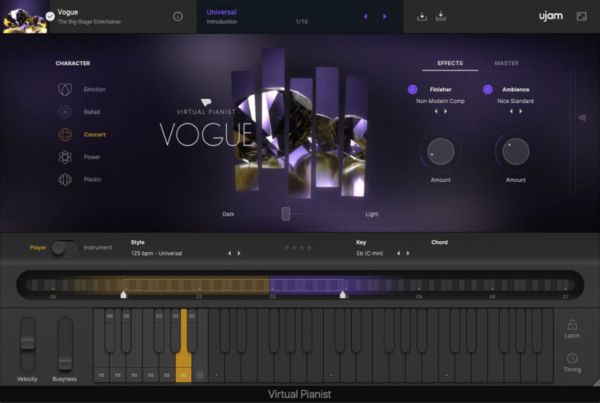
Task: Collapse the side panel triangle arrow
Action: point(582,117)
